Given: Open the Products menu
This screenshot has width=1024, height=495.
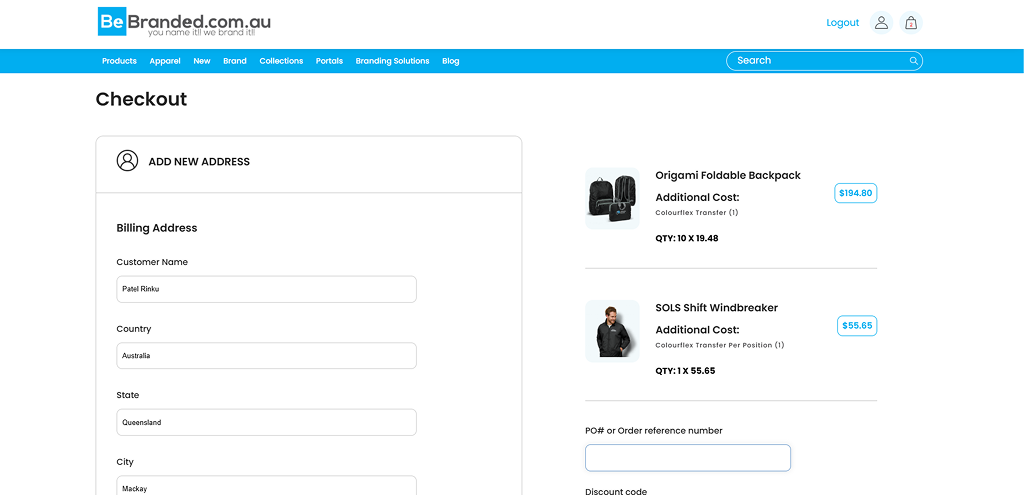Looking at the screenshot, I should coord(119,61).
